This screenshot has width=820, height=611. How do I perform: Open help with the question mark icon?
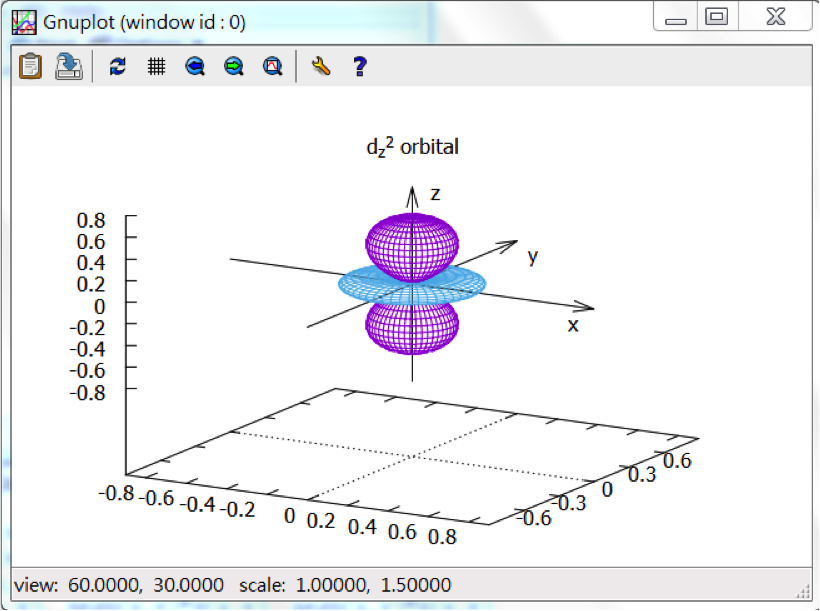click(360, 67)
